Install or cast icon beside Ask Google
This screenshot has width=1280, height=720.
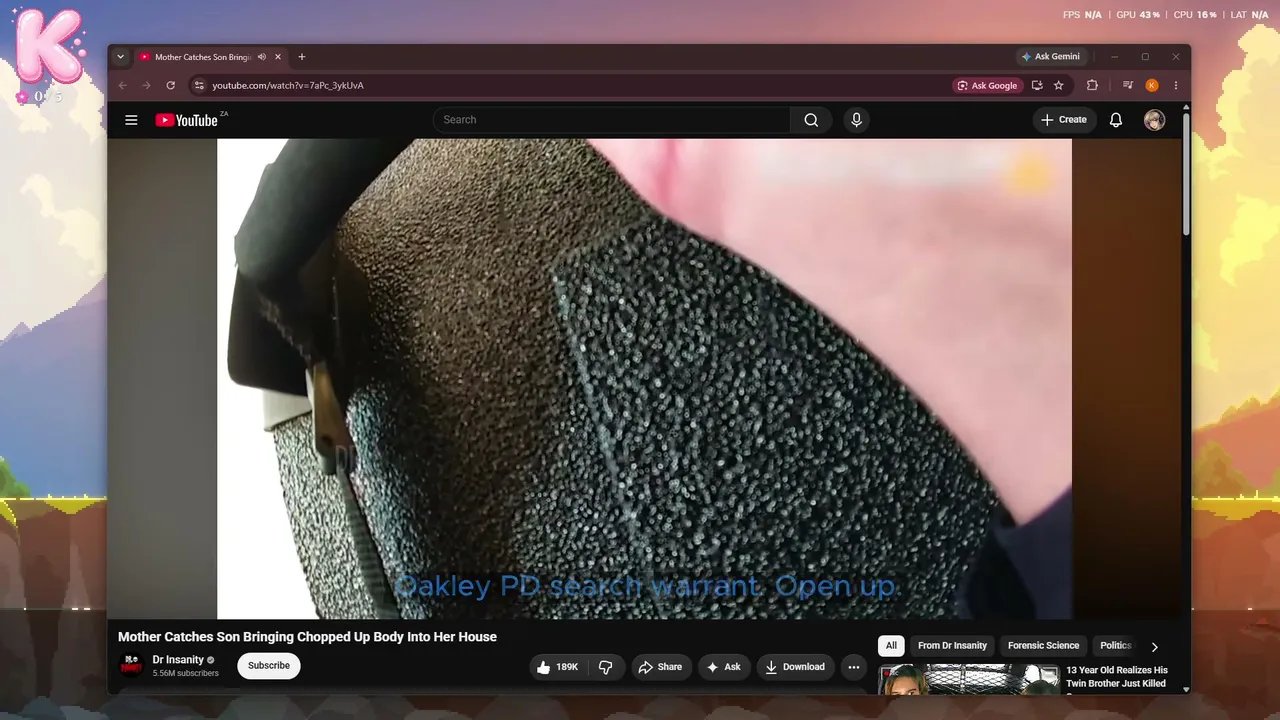(1037, 86)
